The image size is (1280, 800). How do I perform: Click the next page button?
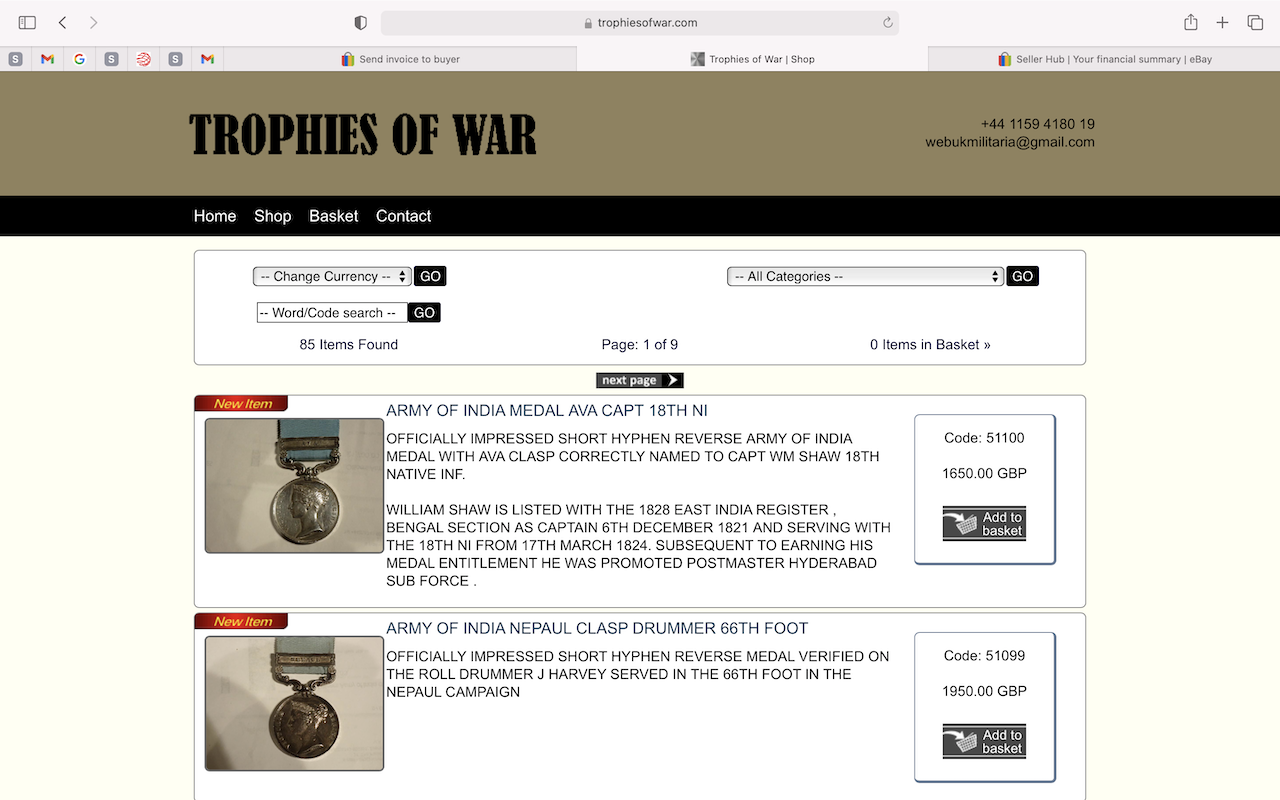coord(640,380)
